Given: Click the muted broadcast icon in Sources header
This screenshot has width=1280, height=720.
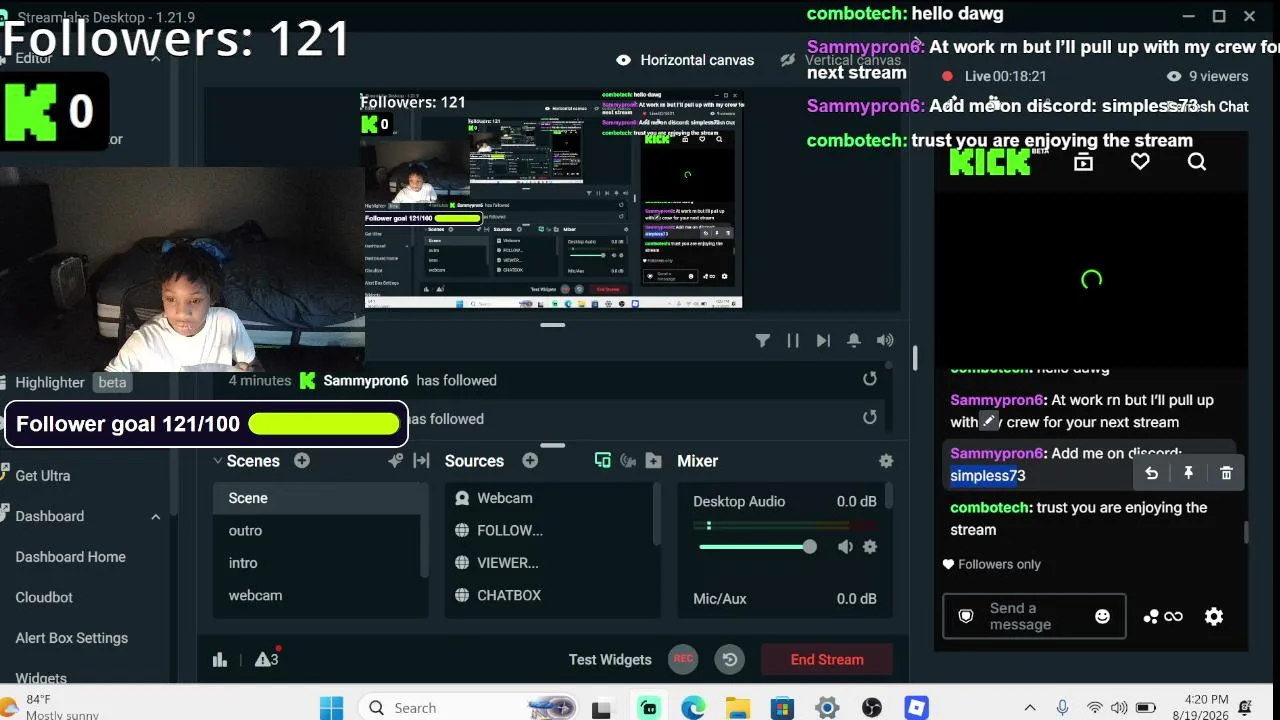Looking at the screenshot, I should pos(628,461).
